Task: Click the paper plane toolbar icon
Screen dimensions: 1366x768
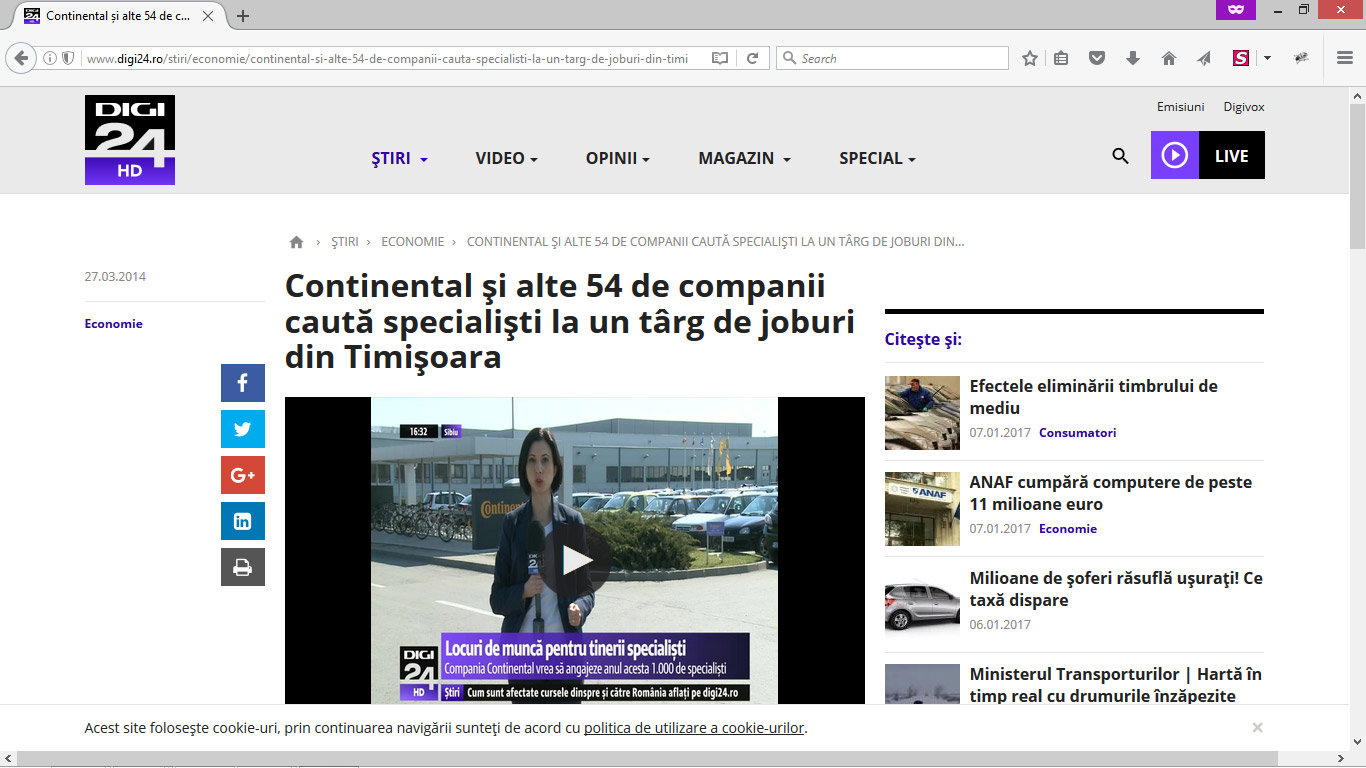Action: pos(1205,58)
